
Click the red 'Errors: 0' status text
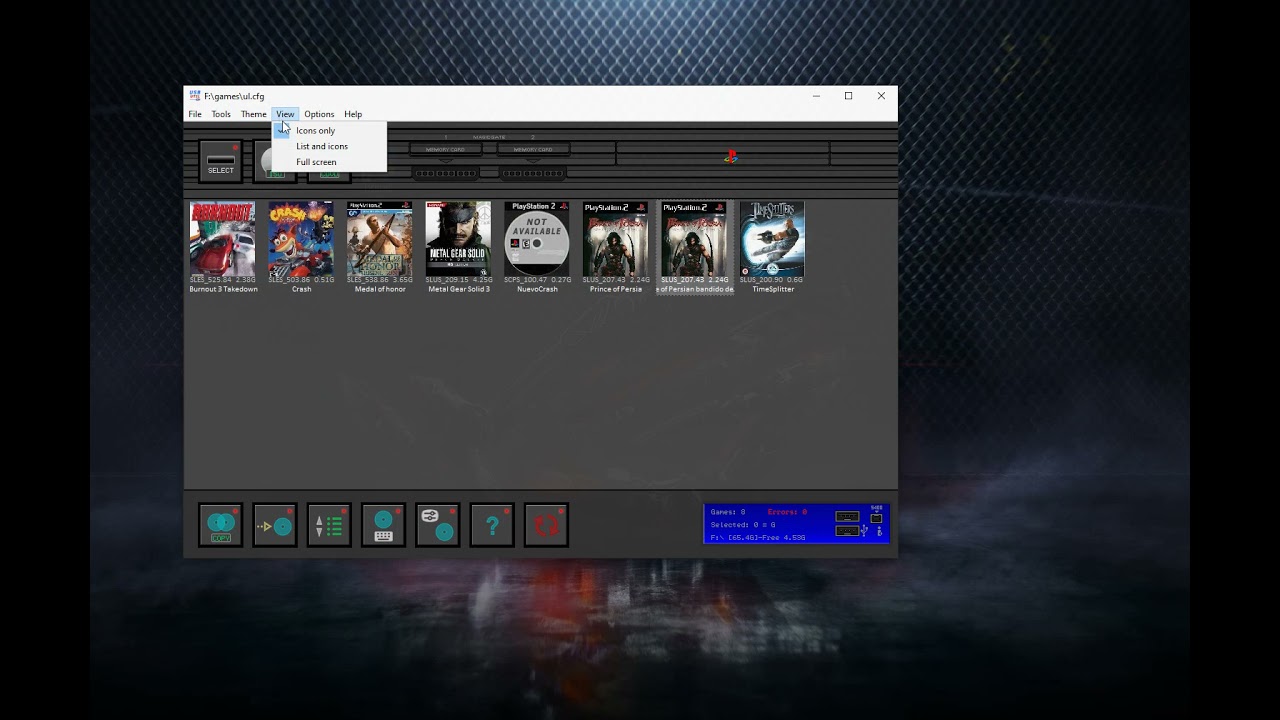pyautogui.click(x=788, y=512)
